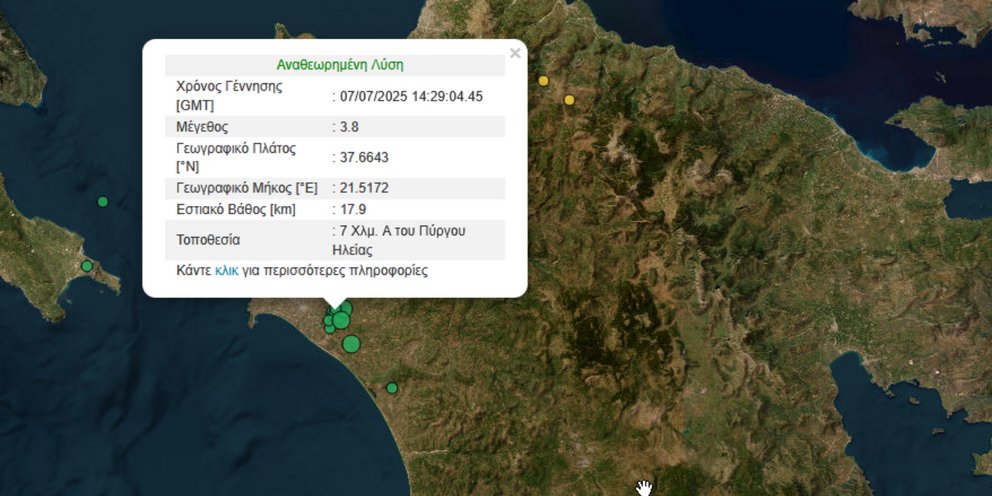Image resolution: width=992 pixels, height=496 pixels.
Task: Click the large isolated green marker below the cluster
Action: (x=351, y=344)
